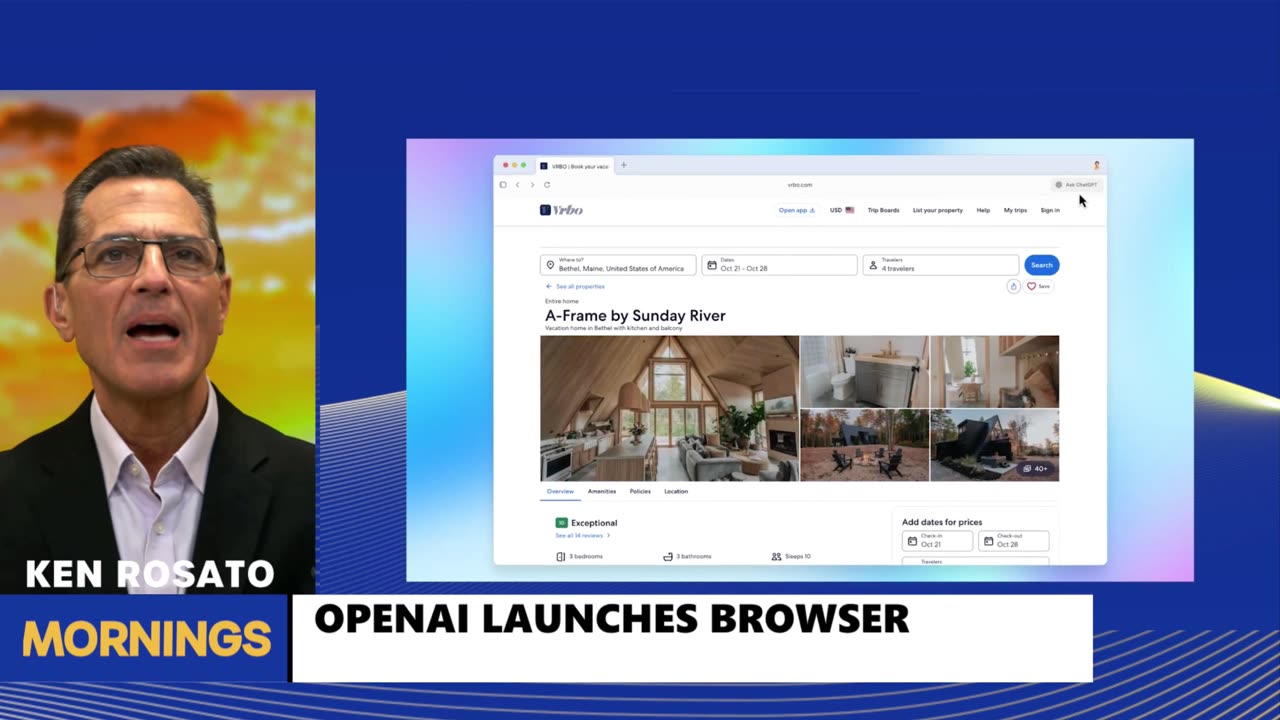
Task: Switch to the Location tab
Action: (676, 492)
